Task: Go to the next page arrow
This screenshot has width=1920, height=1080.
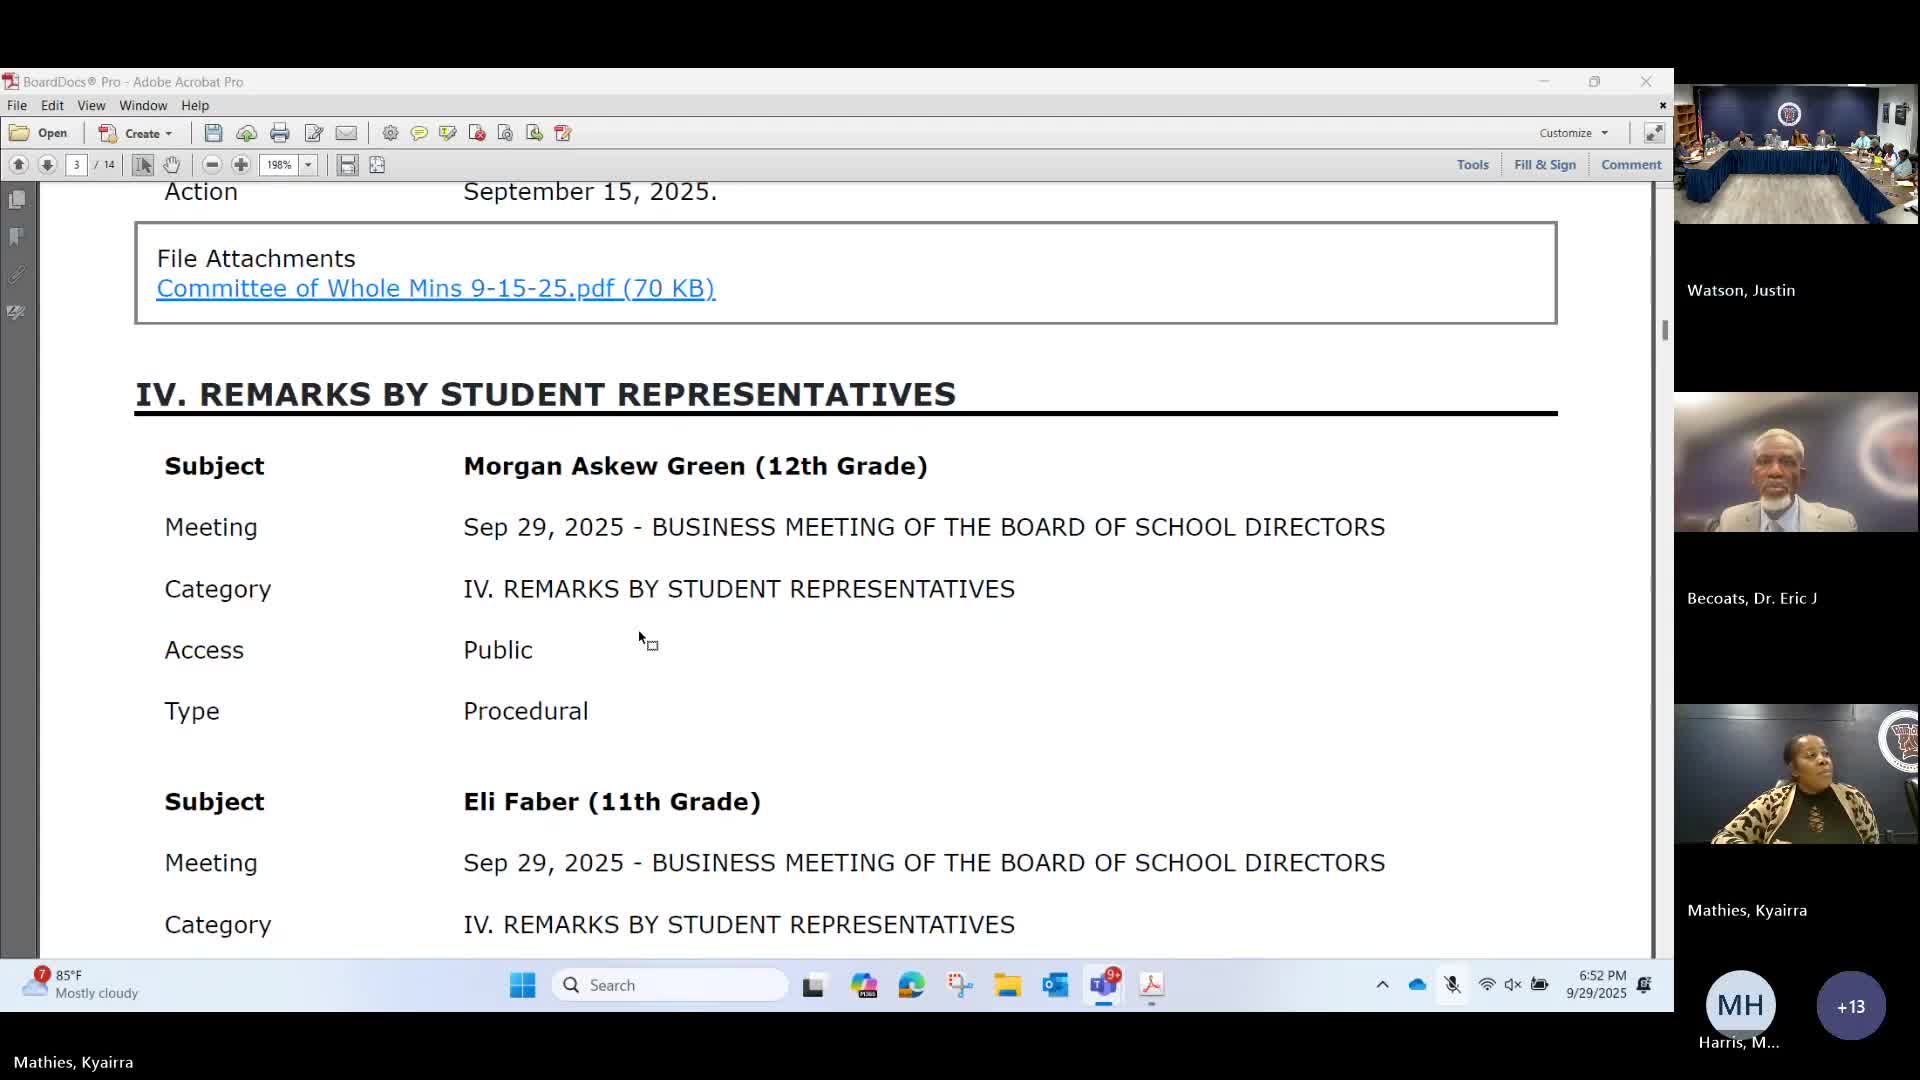Action: (47, 165)
